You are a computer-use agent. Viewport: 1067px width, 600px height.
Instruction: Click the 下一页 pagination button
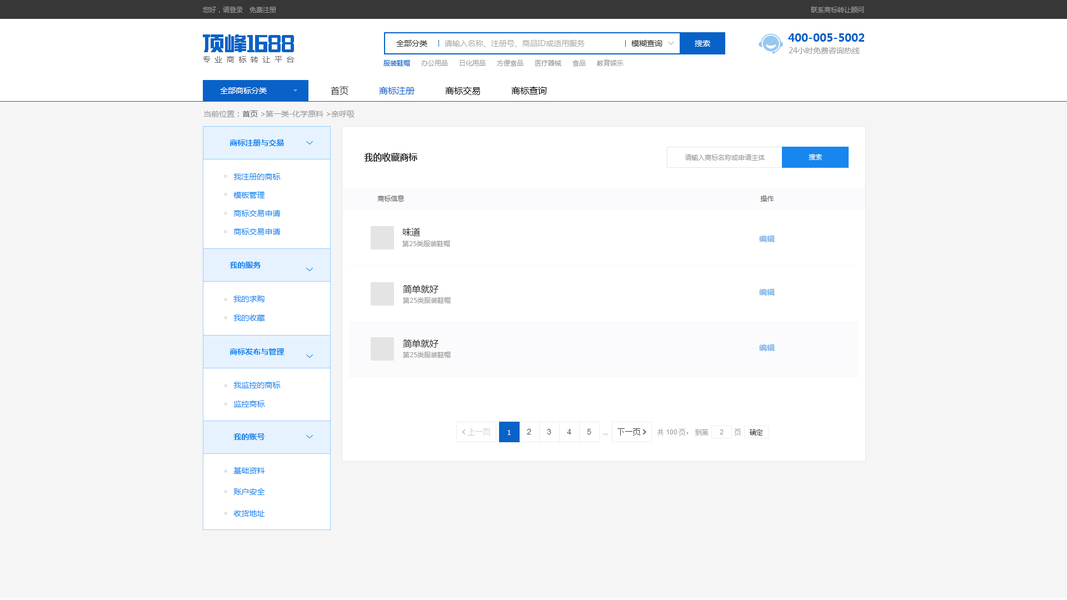click(x=631, y=432)
